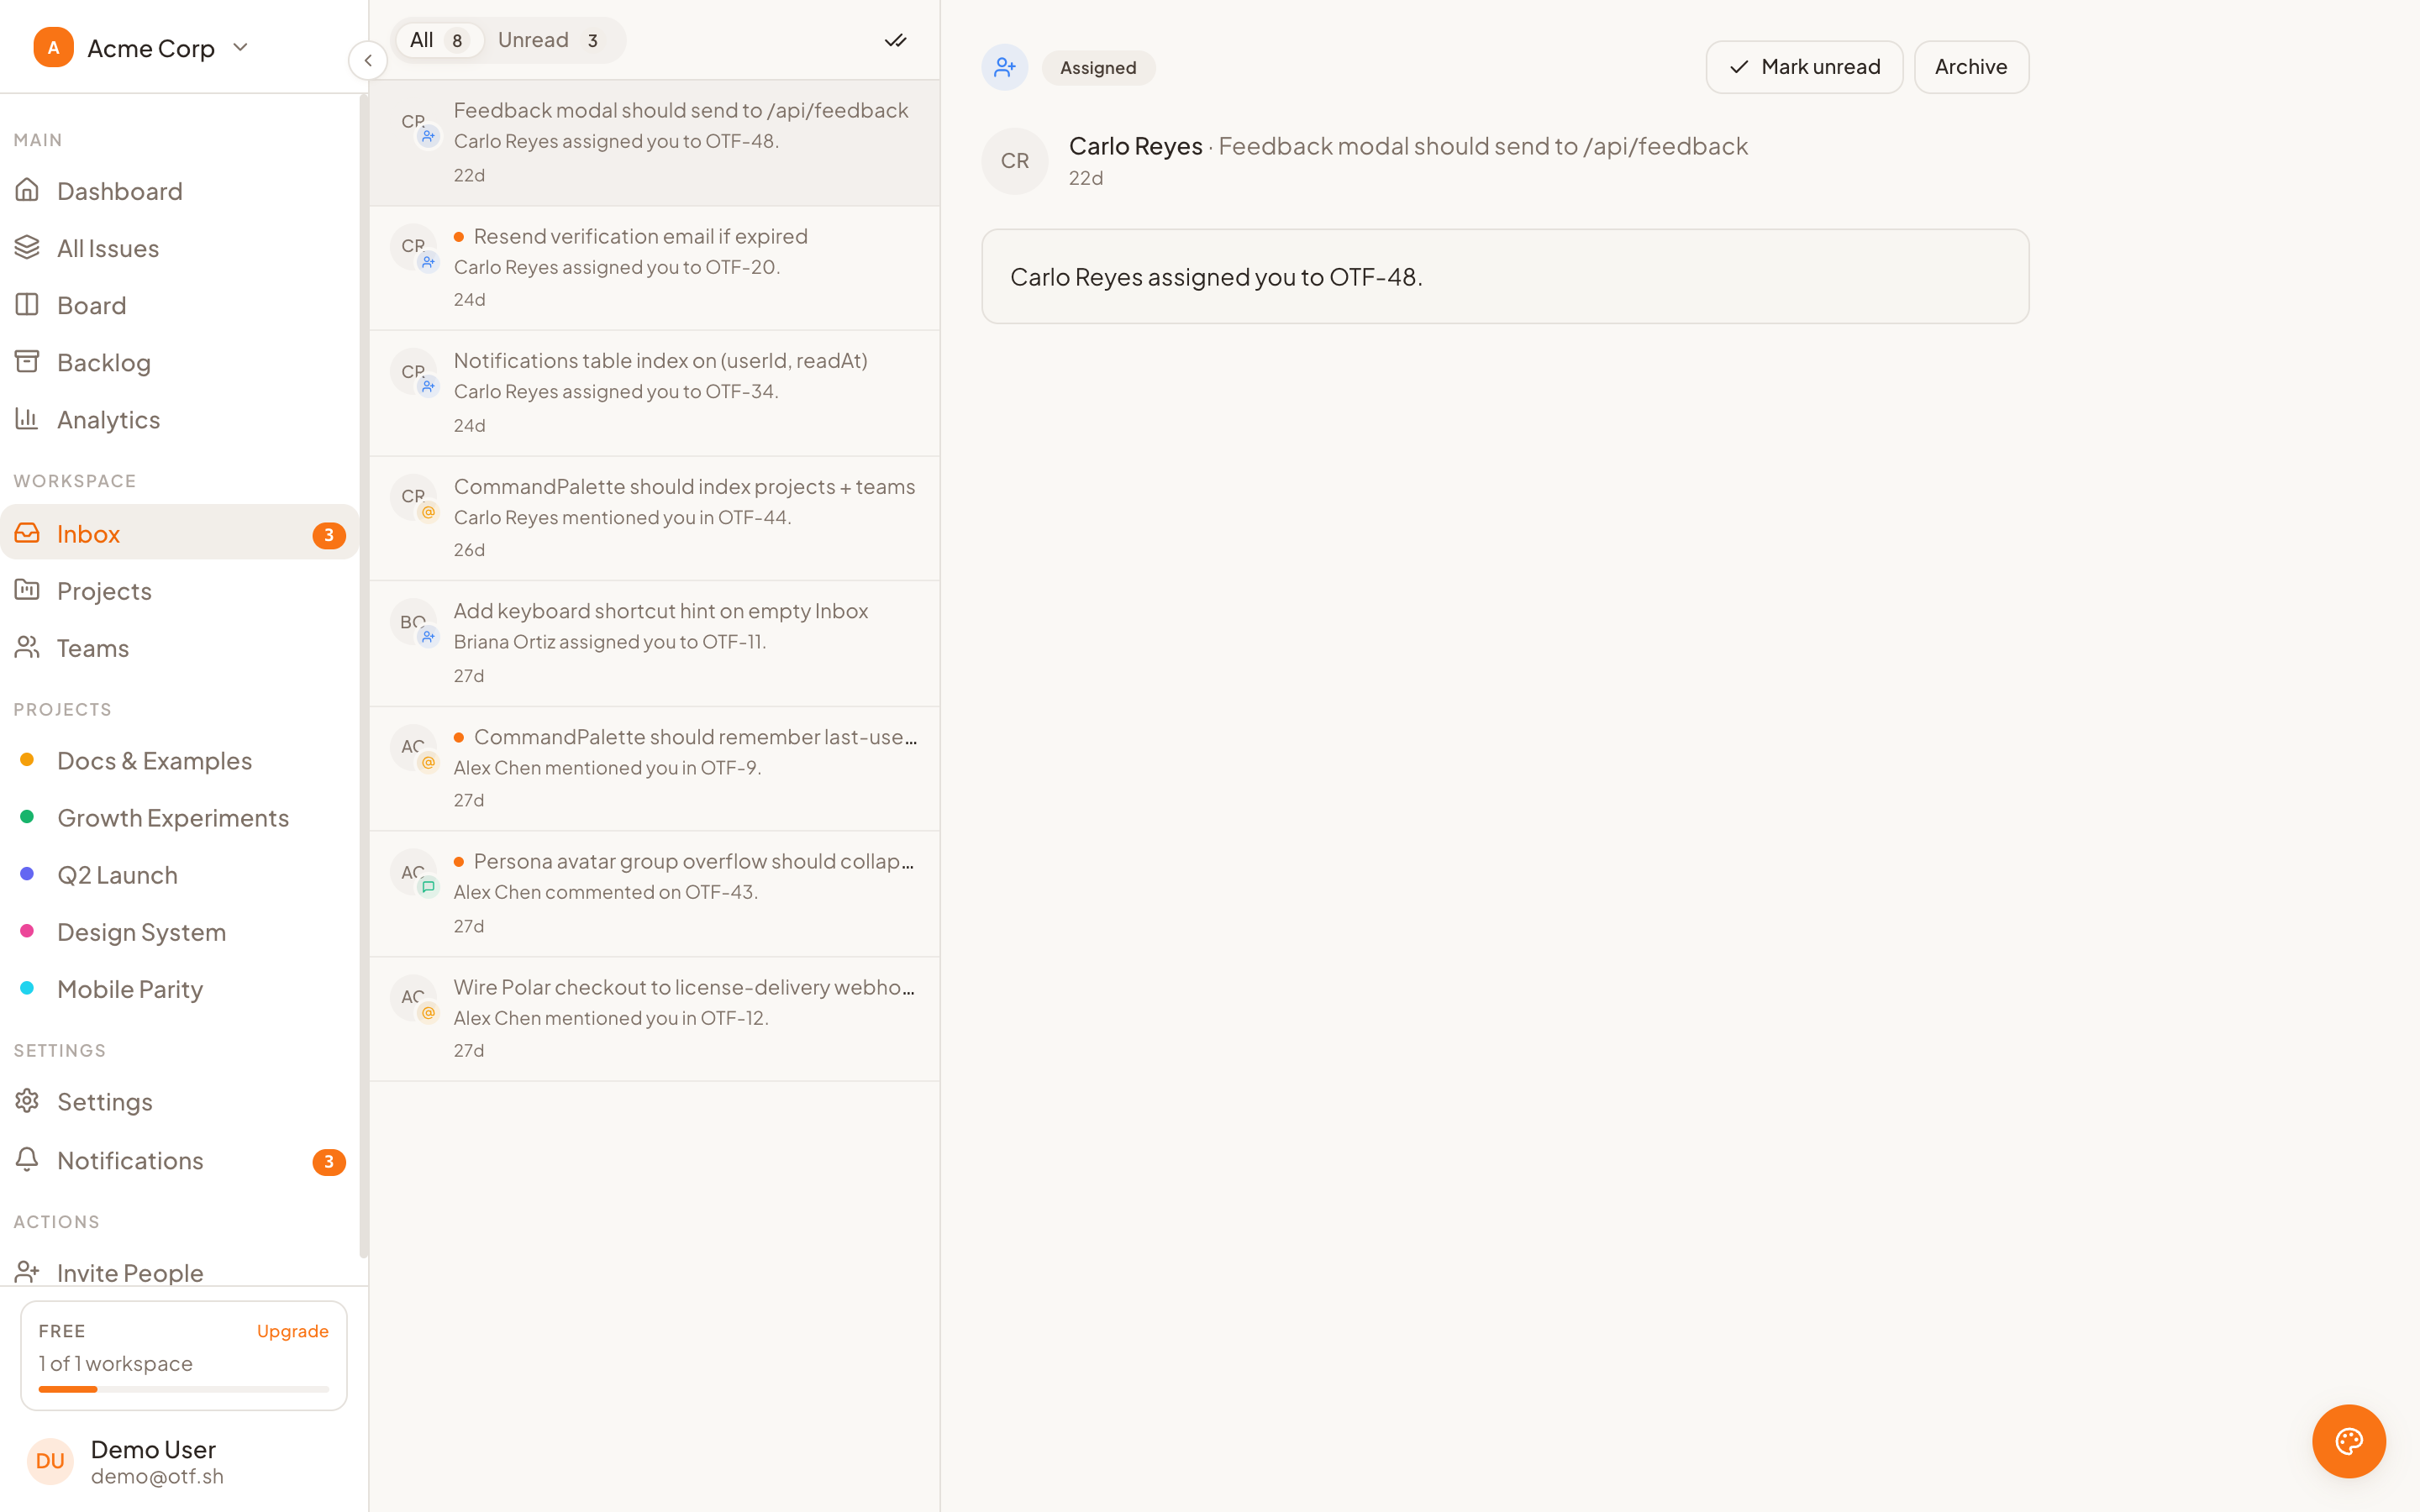This screenshot has width=2420, height=1512.
Task: Click the Design System pink color dot
Action: tap(27, 931)
